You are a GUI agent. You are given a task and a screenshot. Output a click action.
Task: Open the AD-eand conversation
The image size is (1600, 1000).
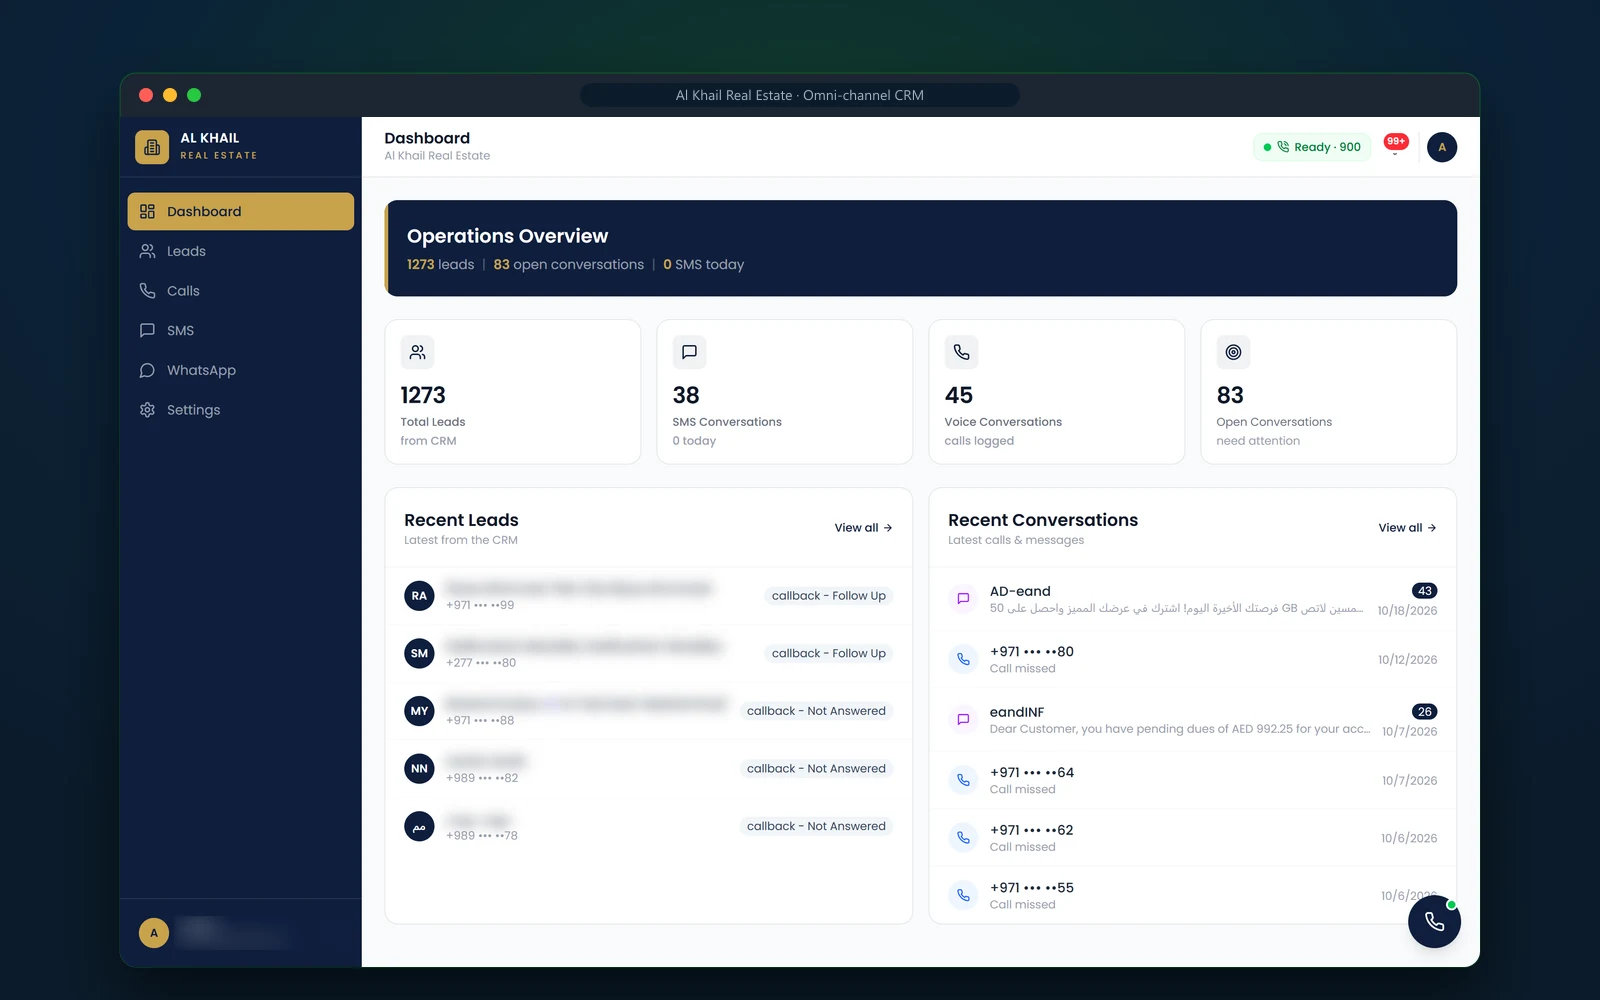(x=1192, y=599)
